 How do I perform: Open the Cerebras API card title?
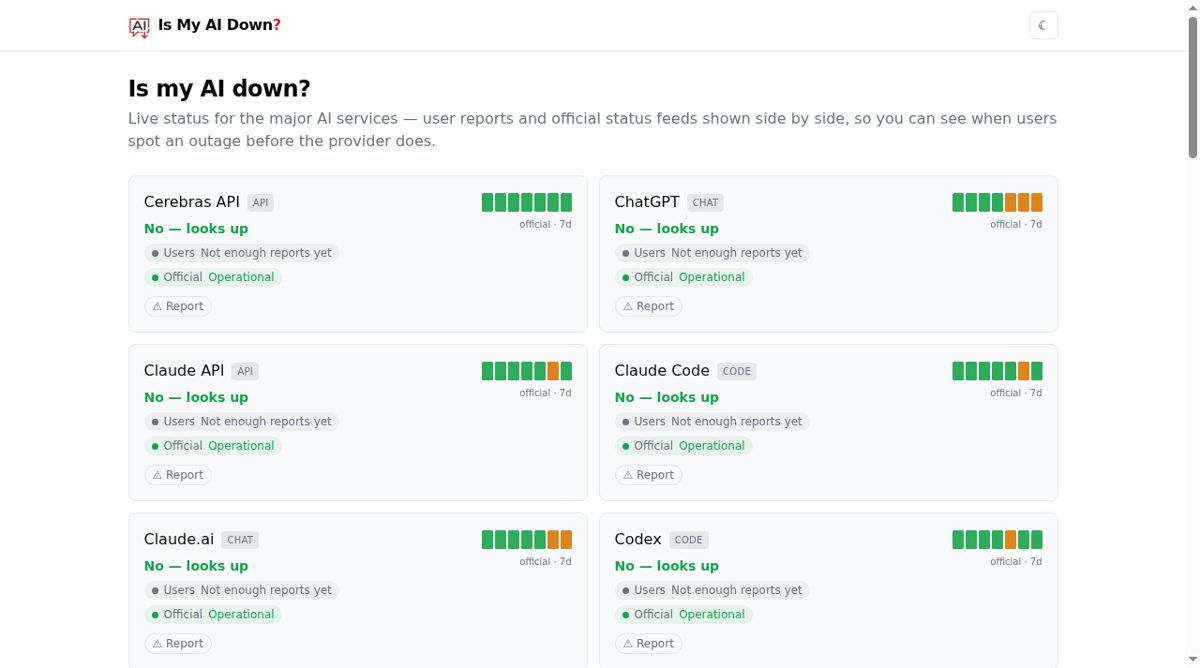(192, 202)
